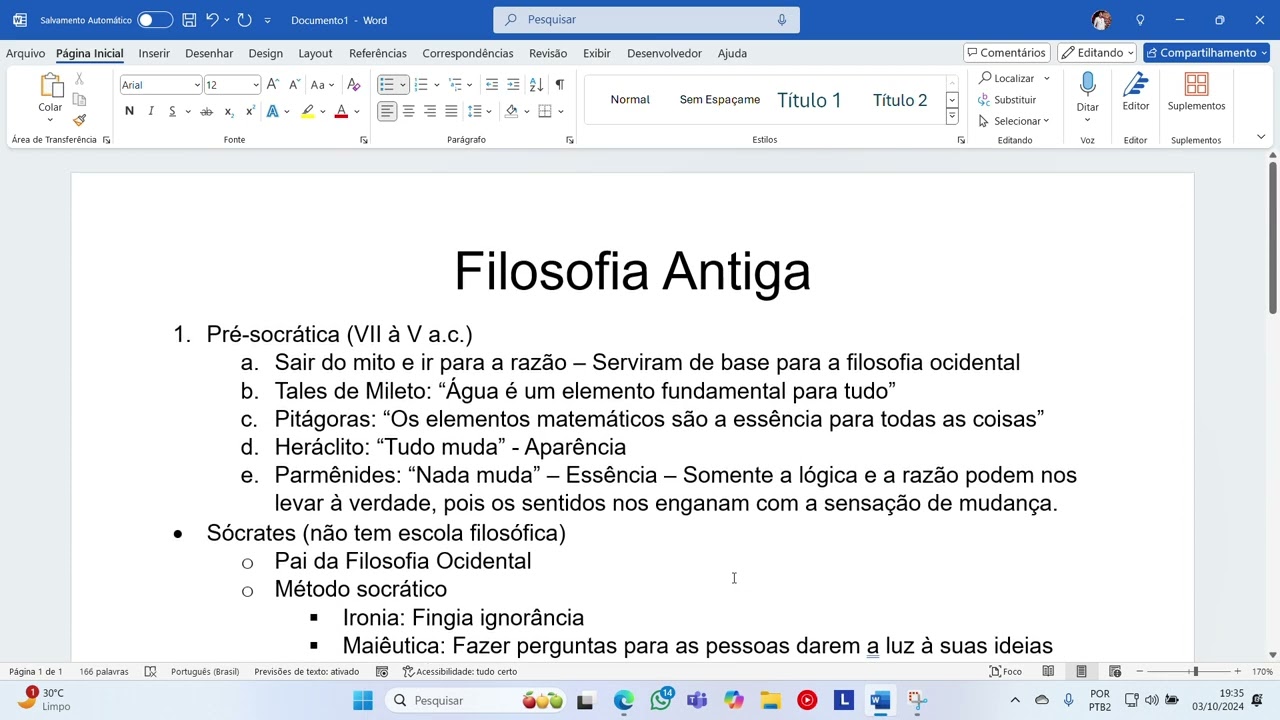Click Localizar find button
The image size is (1280, 720).
(x=1008, y=78)
